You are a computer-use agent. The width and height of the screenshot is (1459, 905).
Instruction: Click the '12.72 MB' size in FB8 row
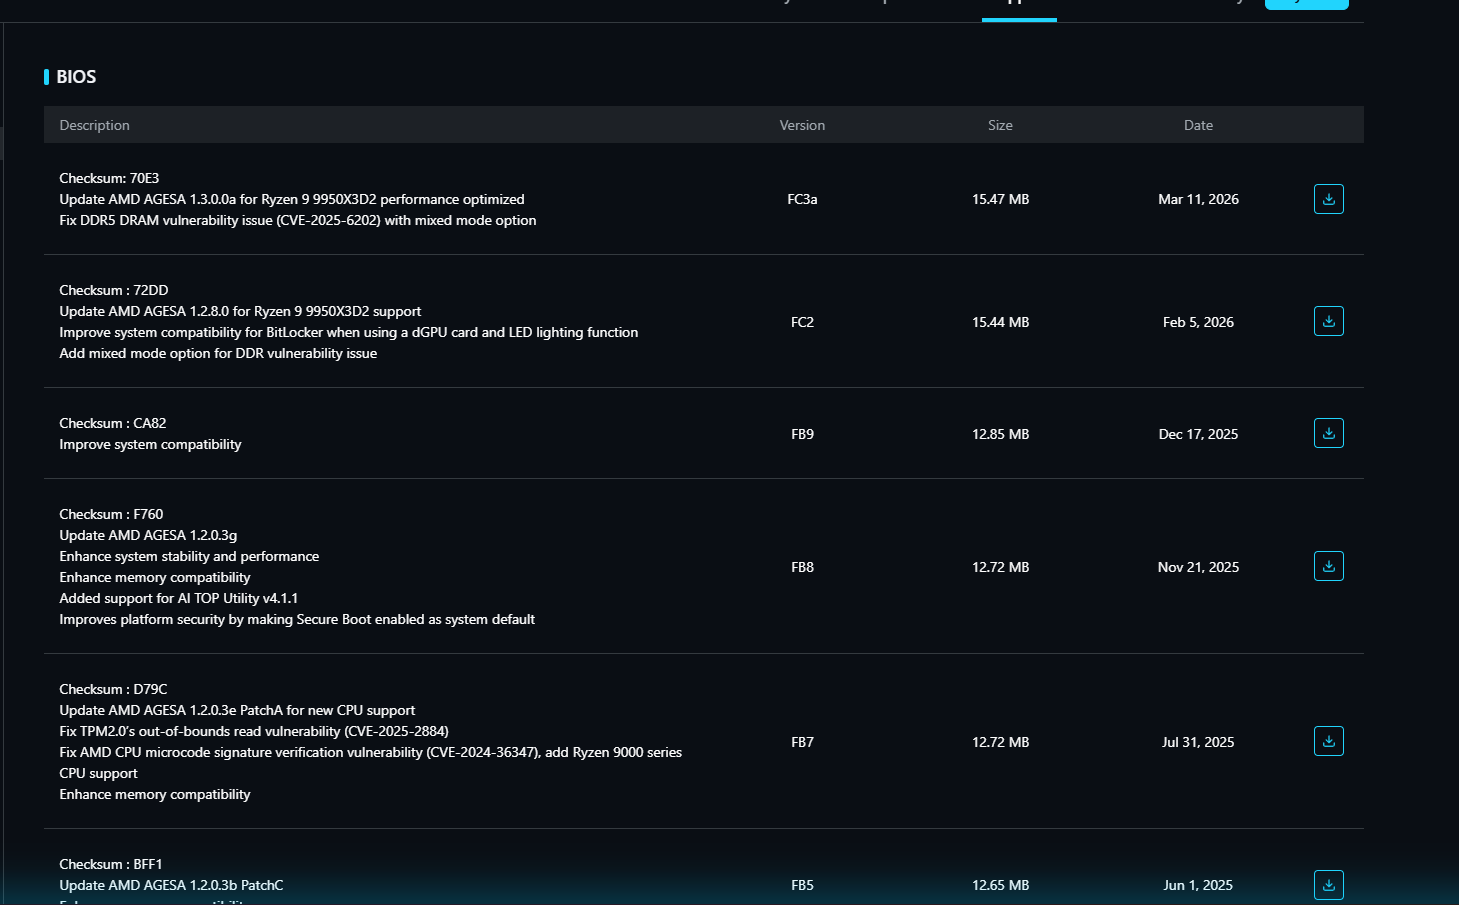point(1000,567)
